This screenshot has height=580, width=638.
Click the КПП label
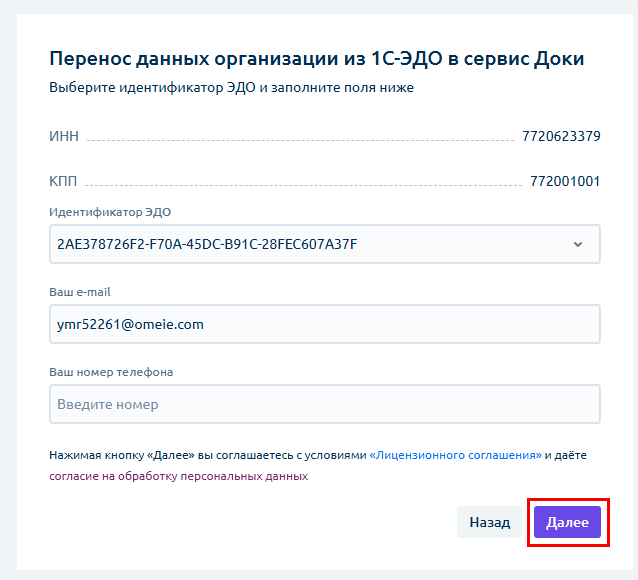point(63,181)
